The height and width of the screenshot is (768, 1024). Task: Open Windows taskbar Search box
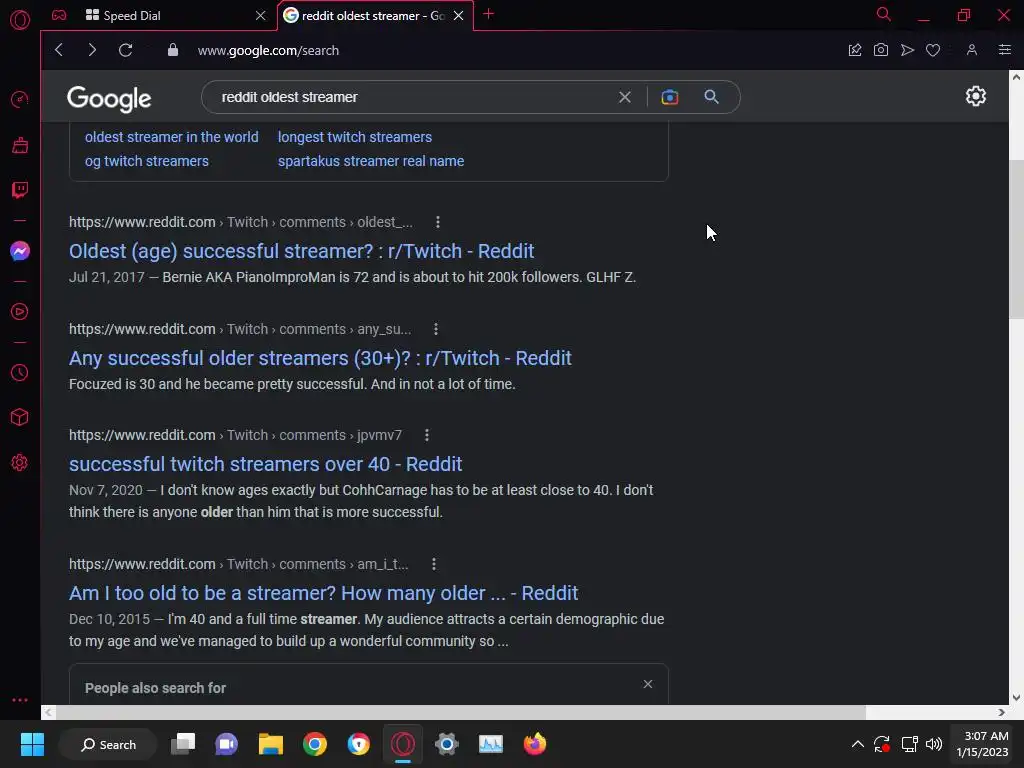click(108, 744)
